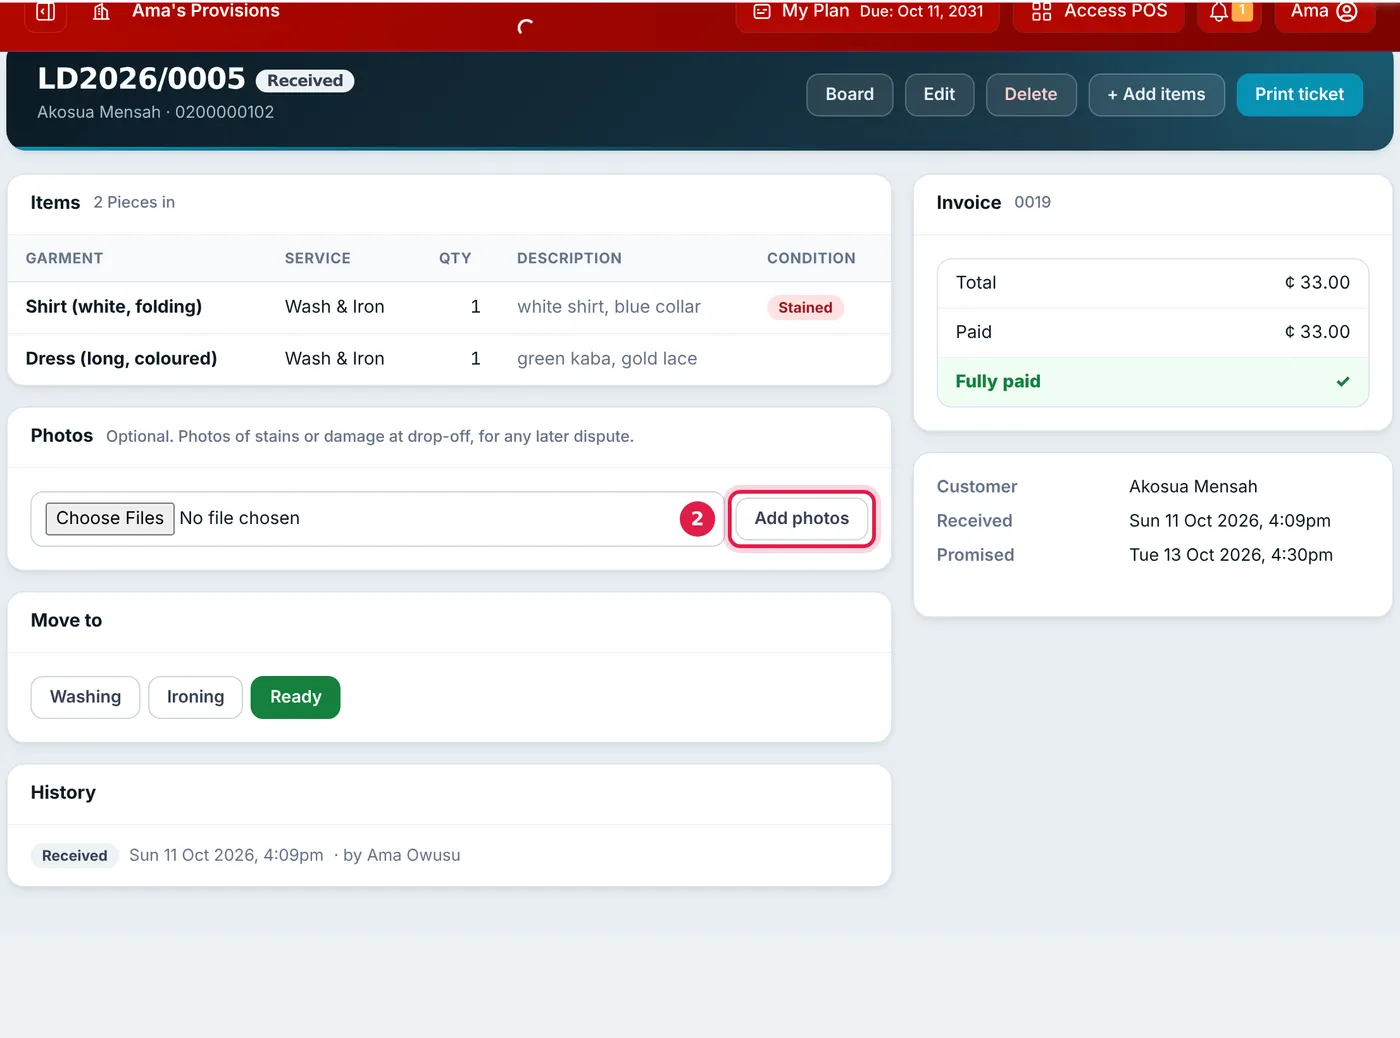This screenshot has height=1038, width=1400.
Task: Print the ticket
Action: tap(1299, 95)
